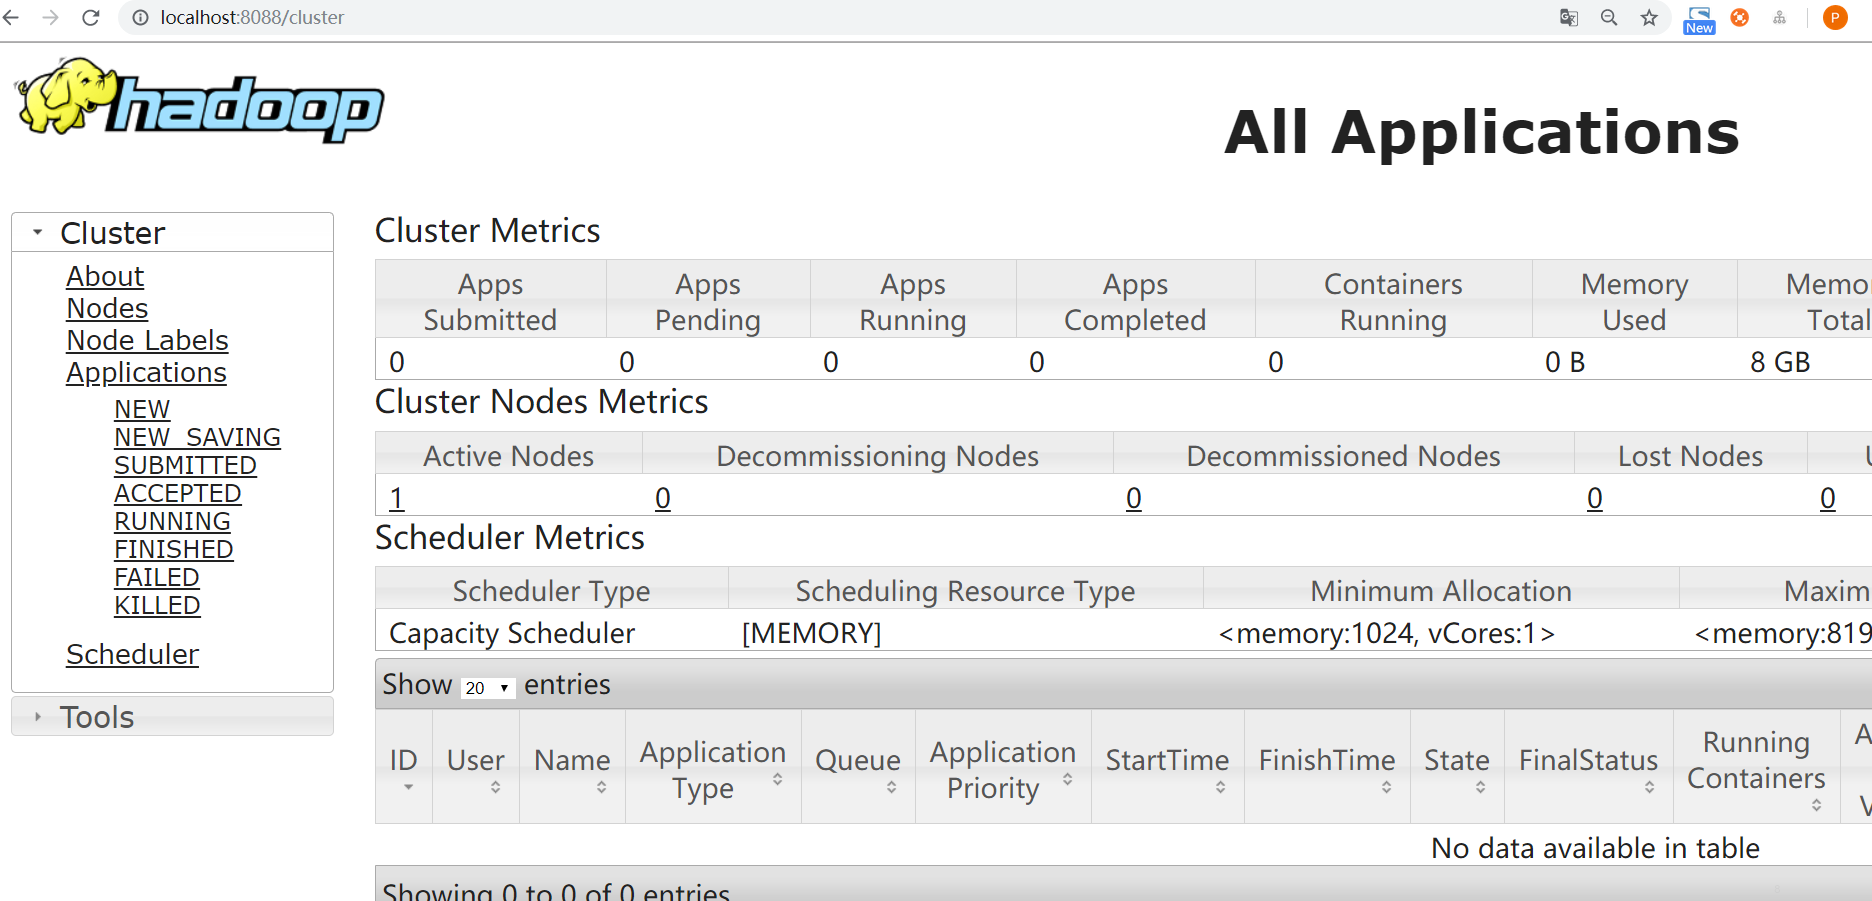Show applications in KILLED state
Screen dimensions: 1872x901
[x=157, y=605]
